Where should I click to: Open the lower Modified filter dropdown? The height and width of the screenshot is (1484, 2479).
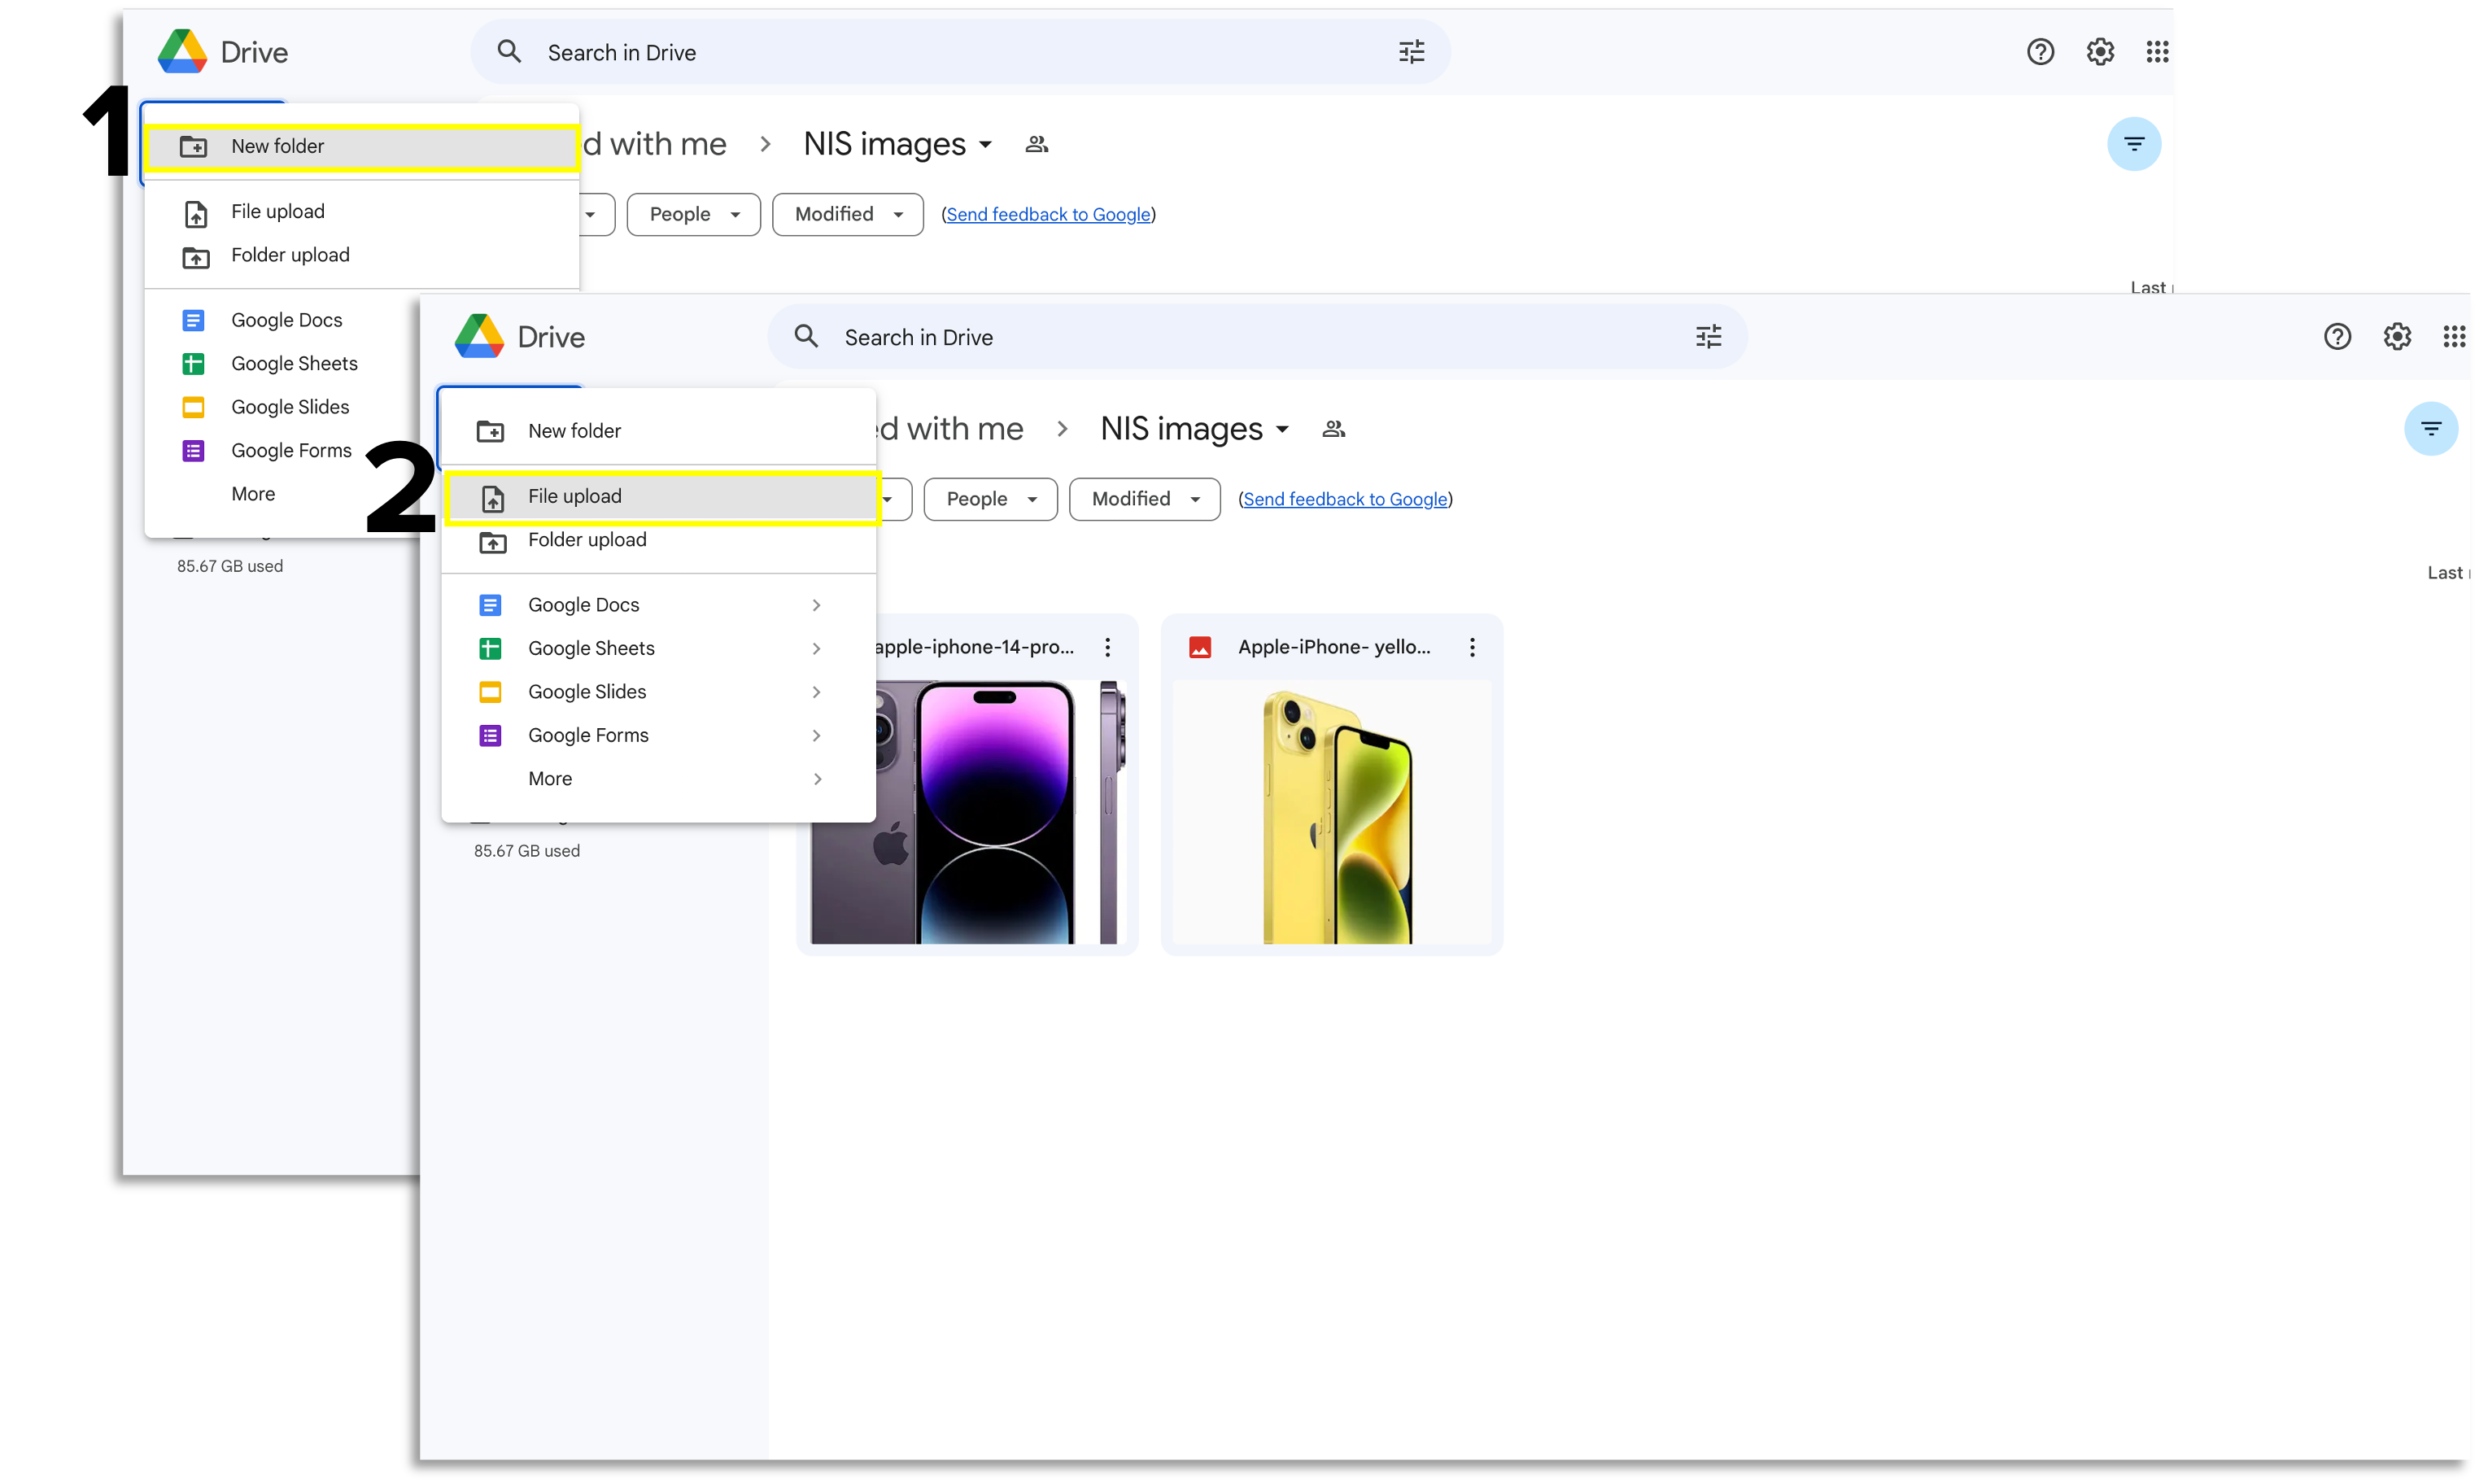point(1144,499)
